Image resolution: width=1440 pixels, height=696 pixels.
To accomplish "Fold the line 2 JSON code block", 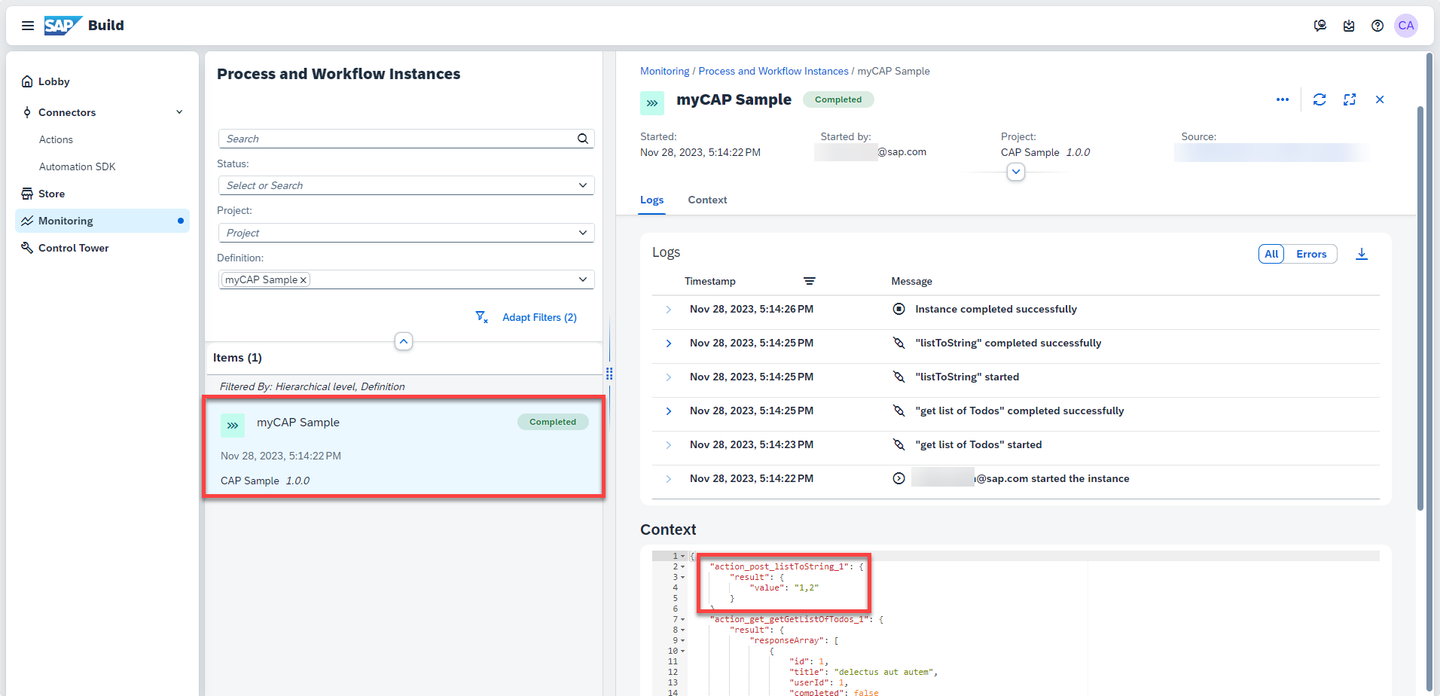I will coord(683,567).
